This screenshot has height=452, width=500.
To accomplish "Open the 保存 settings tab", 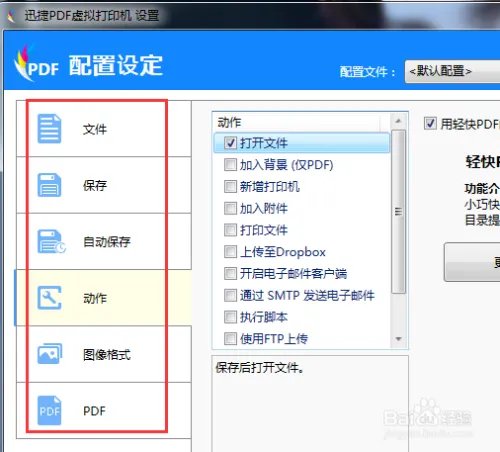I will (x=104, y=185).
